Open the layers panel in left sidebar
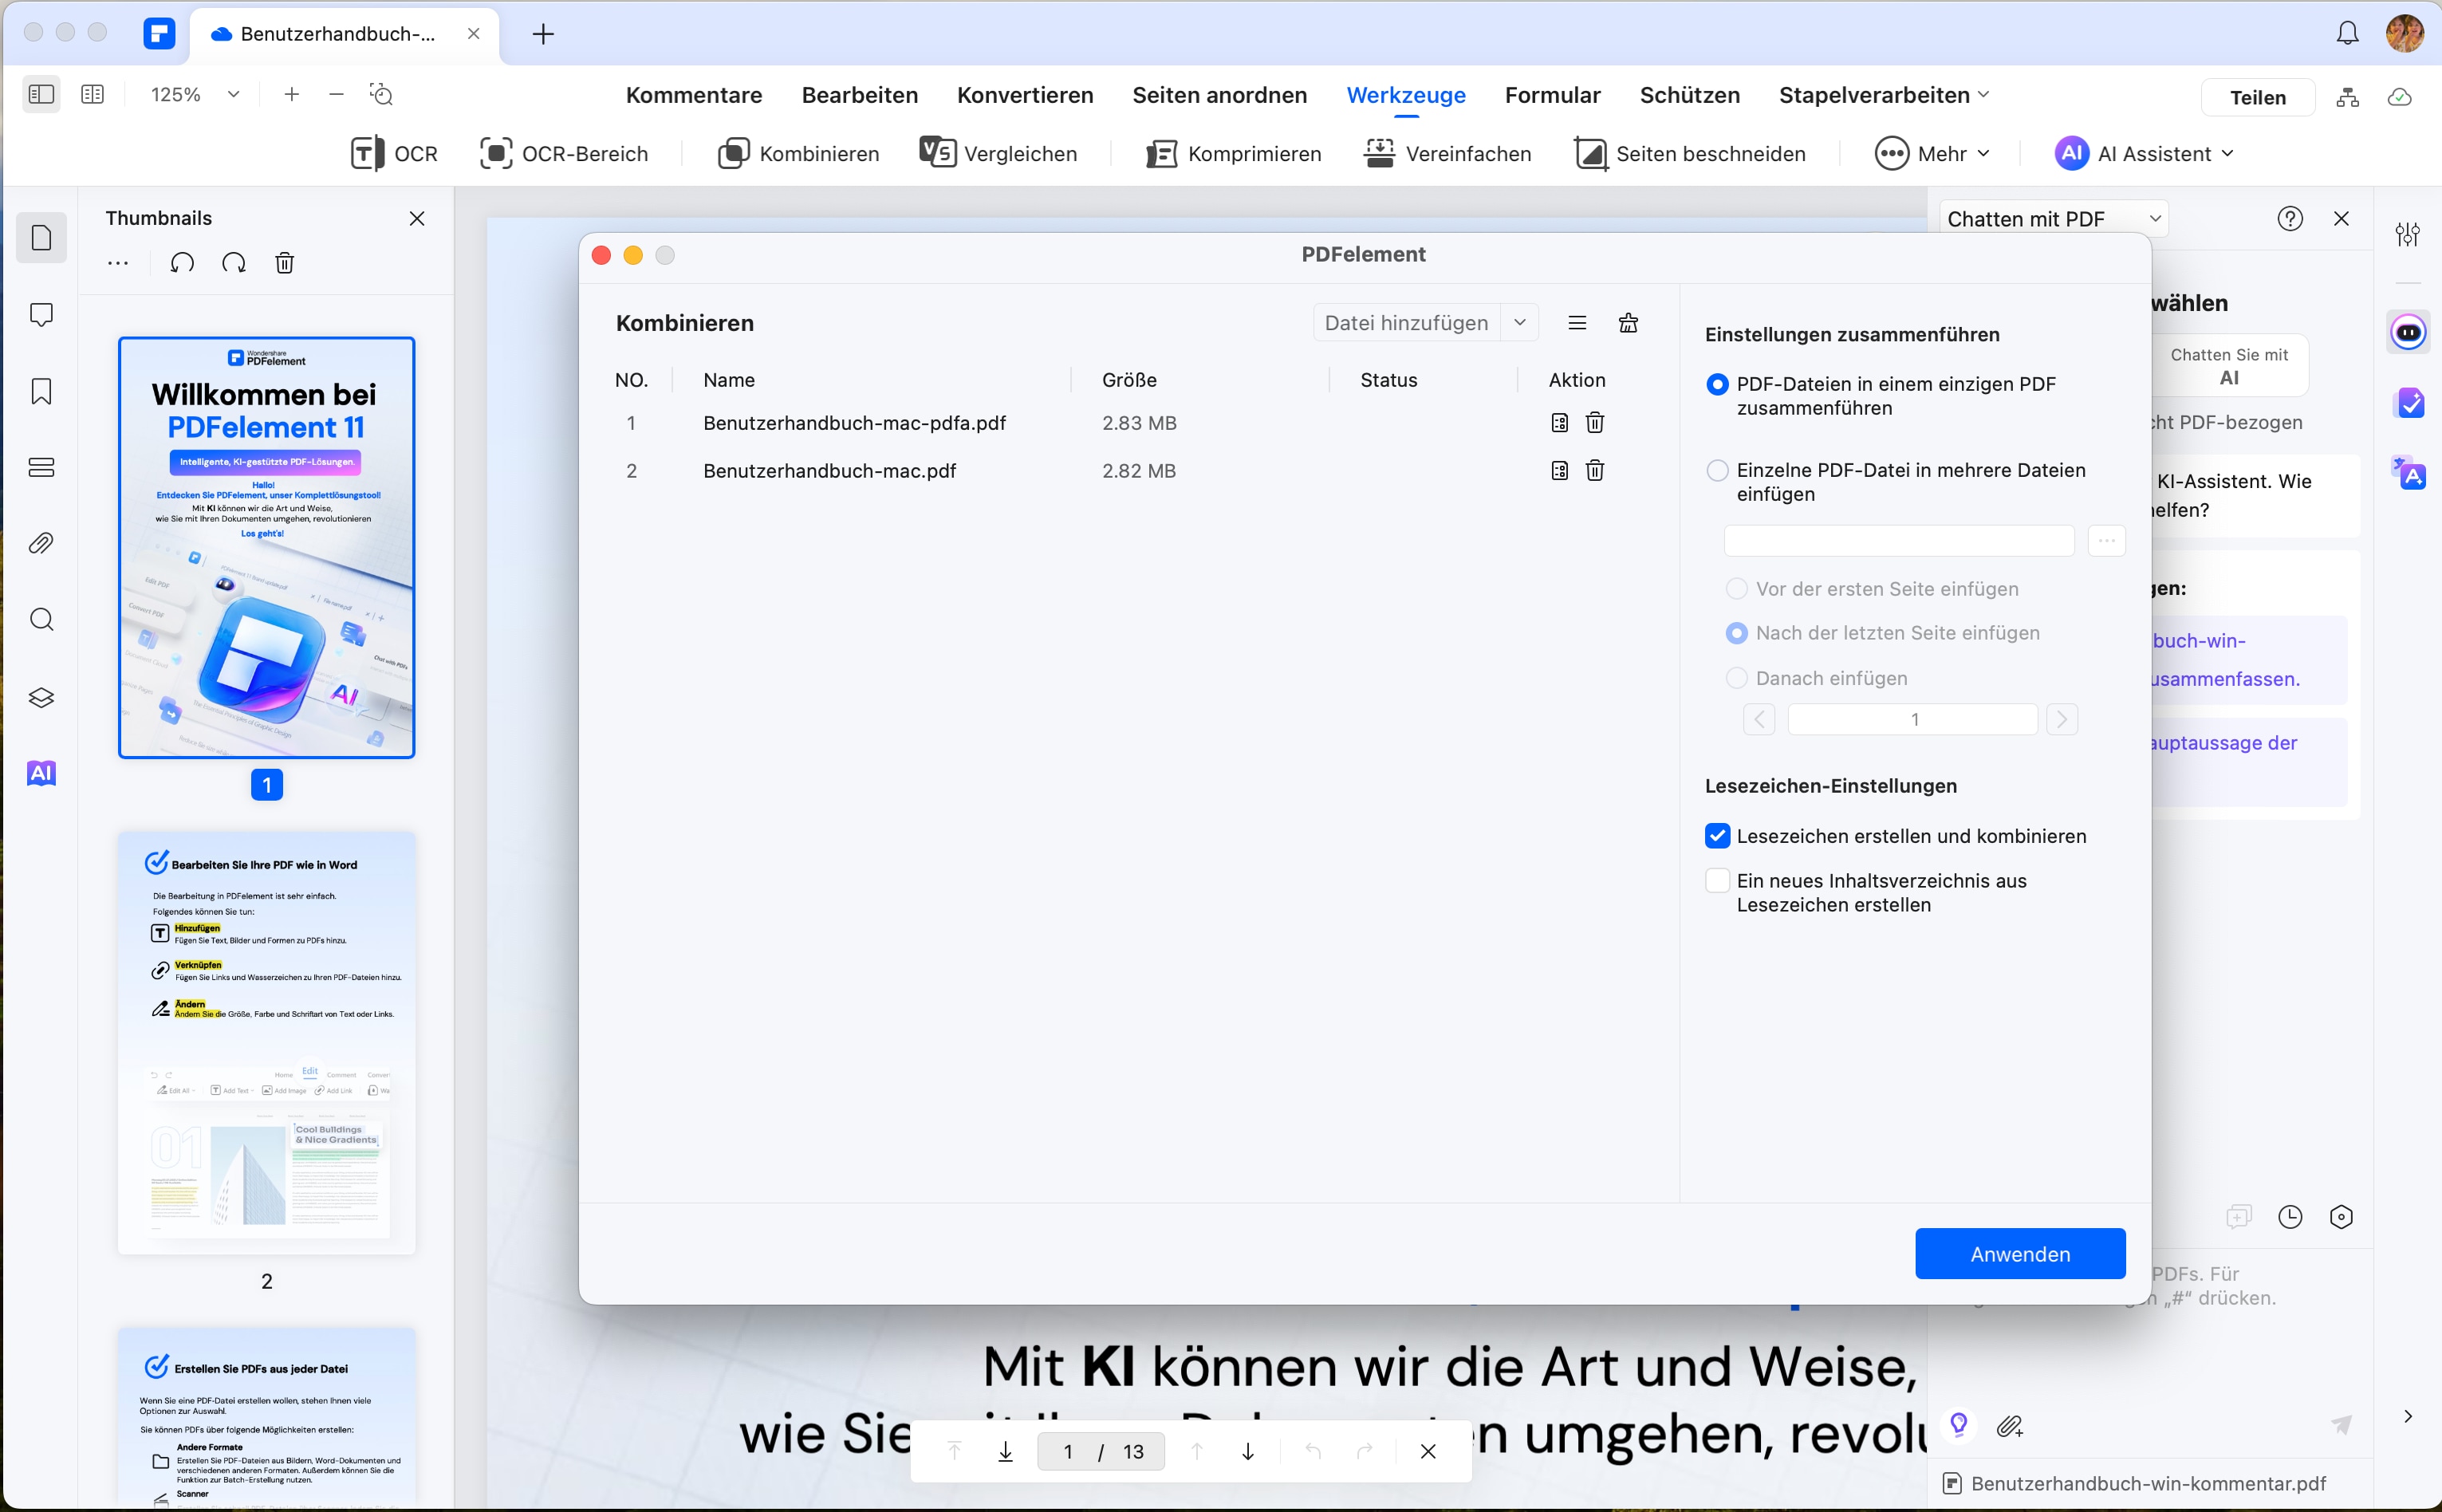 tap(41, 697)
